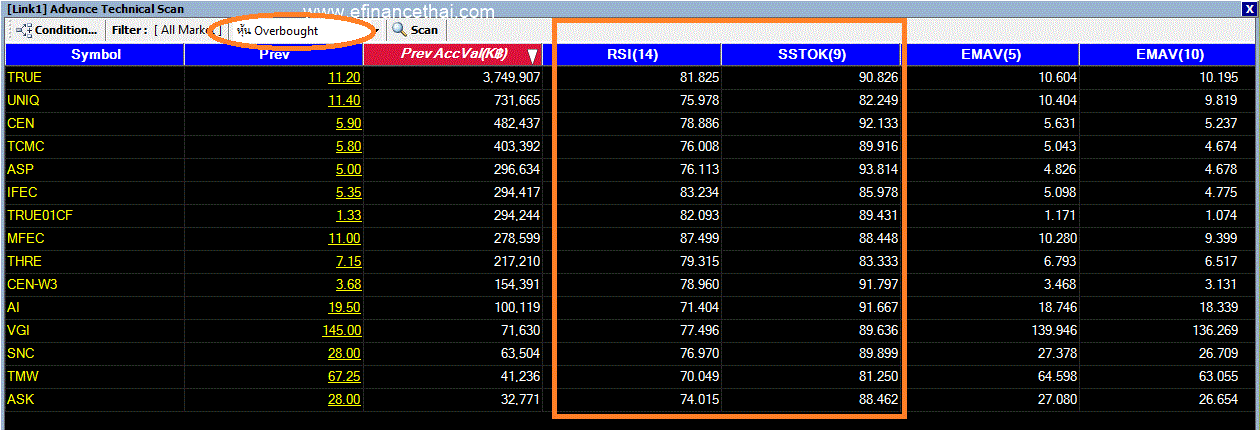
Task: Open the 1.33 price link for TRUE01CF
Action: click(348, 215)
